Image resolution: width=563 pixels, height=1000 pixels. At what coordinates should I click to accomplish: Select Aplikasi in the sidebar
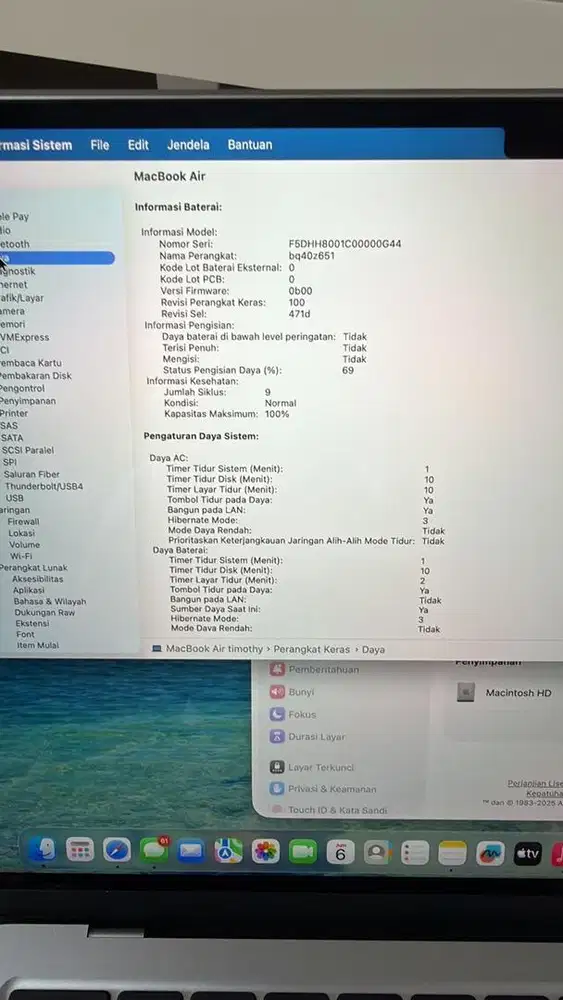[x=29, y=591]
